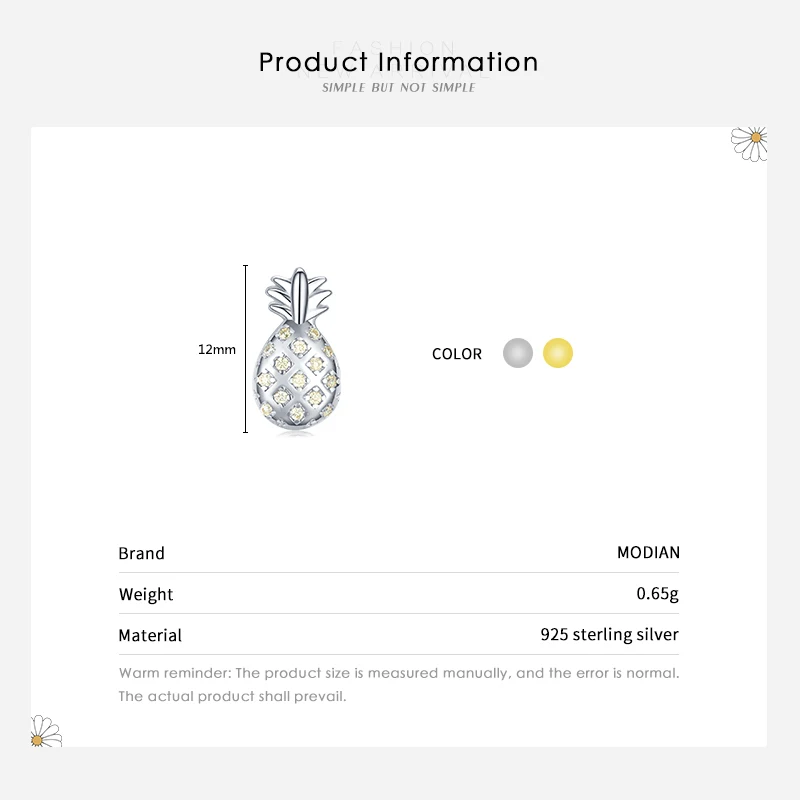Image resolution: width=800 pixels, height=800 pixels.
Task: Click the Weight row label
Action: (146, 594)
